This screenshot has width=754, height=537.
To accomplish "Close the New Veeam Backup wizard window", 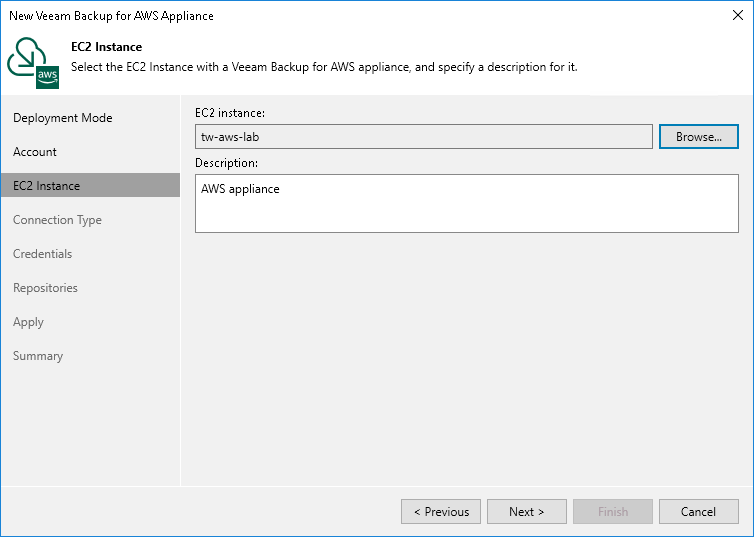I will (735, 16).
